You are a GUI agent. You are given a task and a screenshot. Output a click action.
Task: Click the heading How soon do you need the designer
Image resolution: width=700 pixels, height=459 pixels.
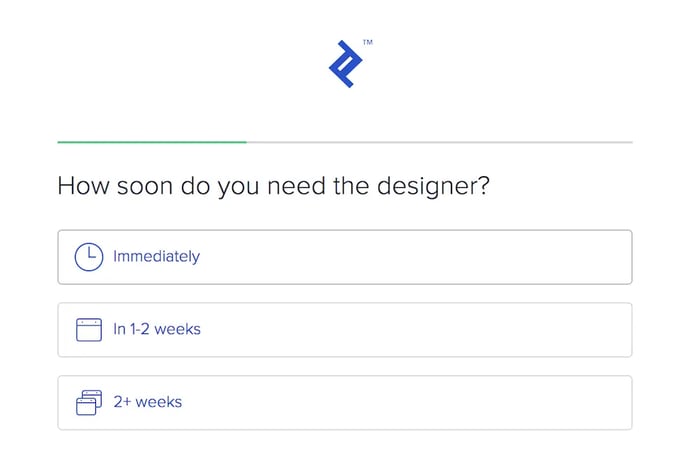(x=273, y=186)
